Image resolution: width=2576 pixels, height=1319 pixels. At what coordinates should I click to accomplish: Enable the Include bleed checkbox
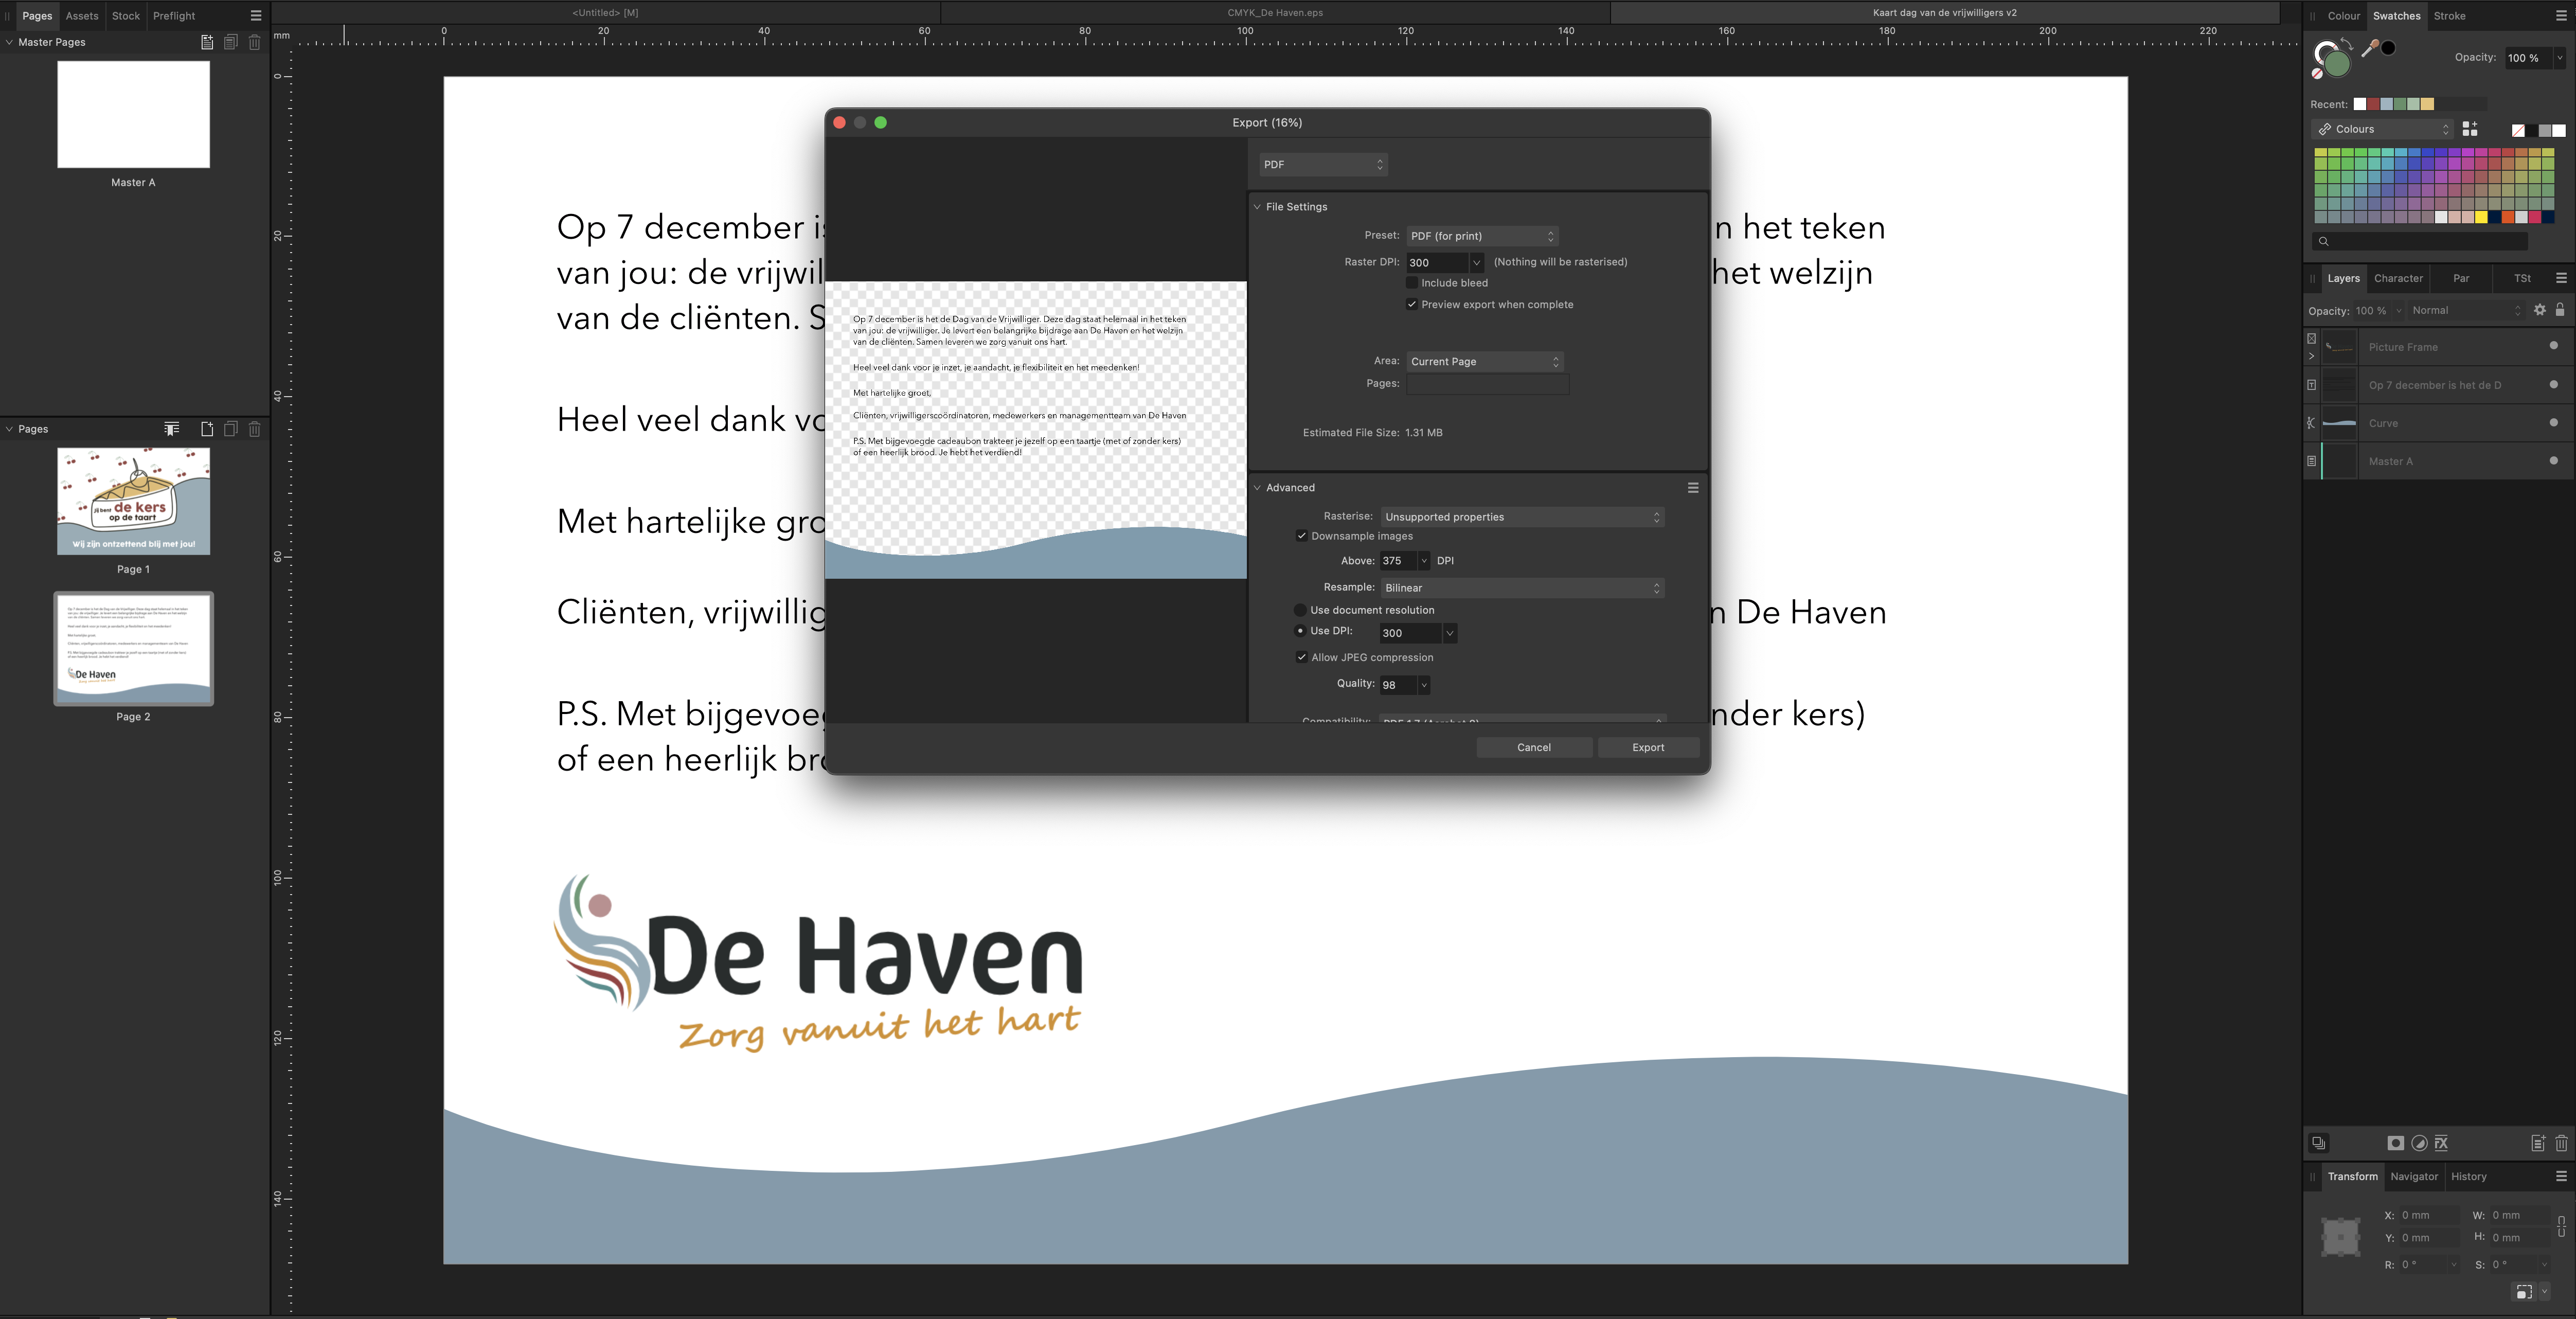[1412, 283]
